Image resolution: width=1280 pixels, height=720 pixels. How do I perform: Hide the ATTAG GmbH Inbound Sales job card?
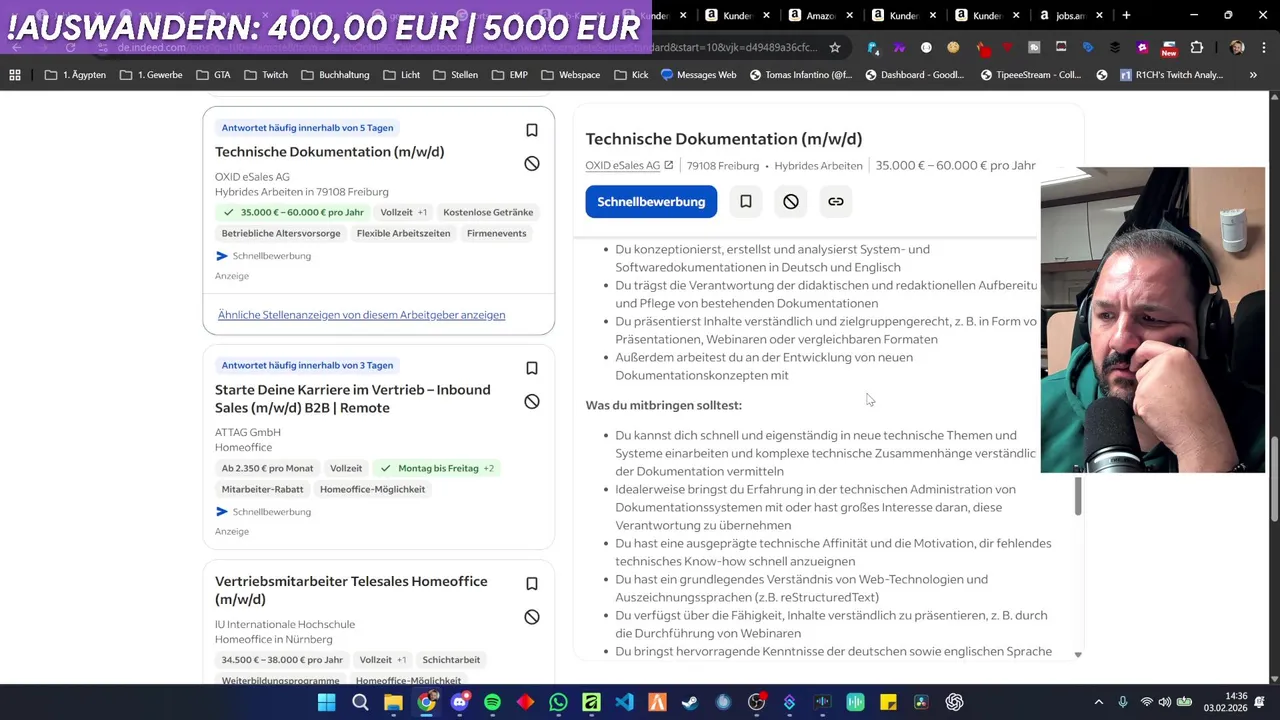(x=532, y=401)
